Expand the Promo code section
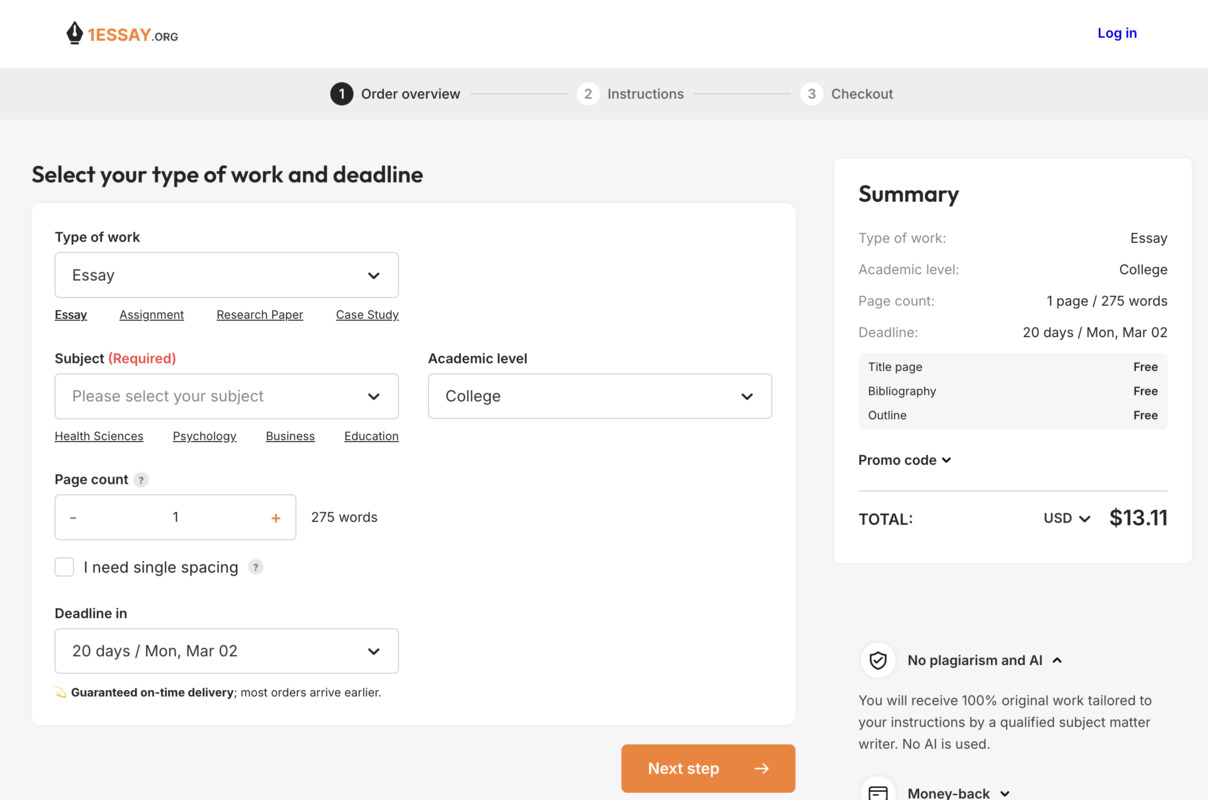 tap(905, 460)
